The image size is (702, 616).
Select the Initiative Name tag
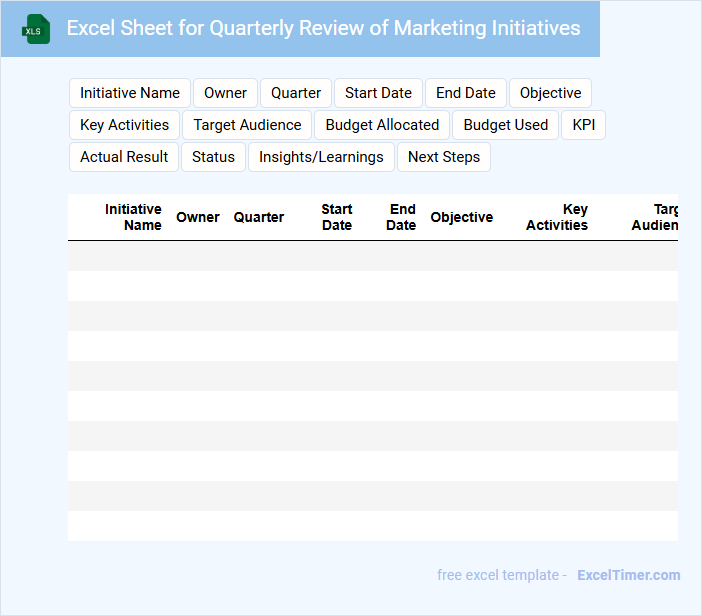tap(130, 93)
